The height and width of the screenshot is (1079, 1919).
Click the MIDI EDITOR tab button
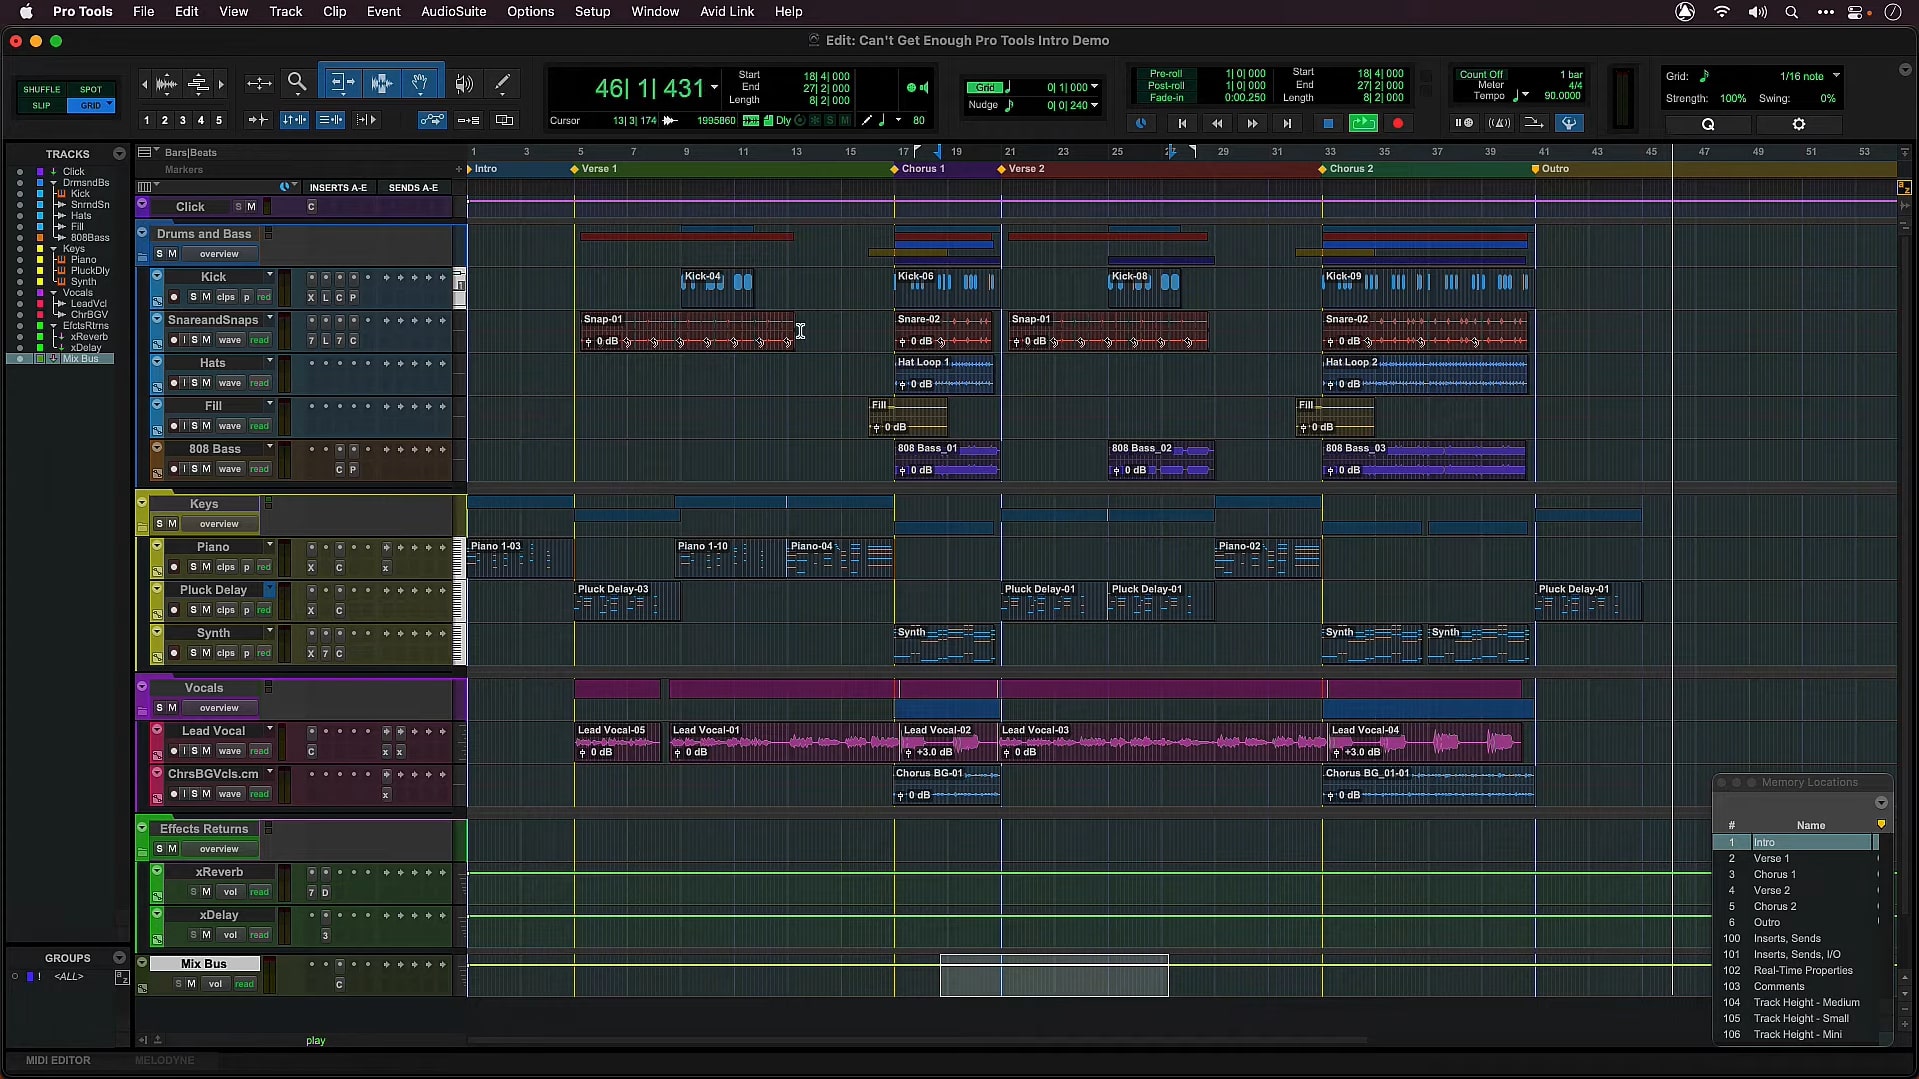58,1060
